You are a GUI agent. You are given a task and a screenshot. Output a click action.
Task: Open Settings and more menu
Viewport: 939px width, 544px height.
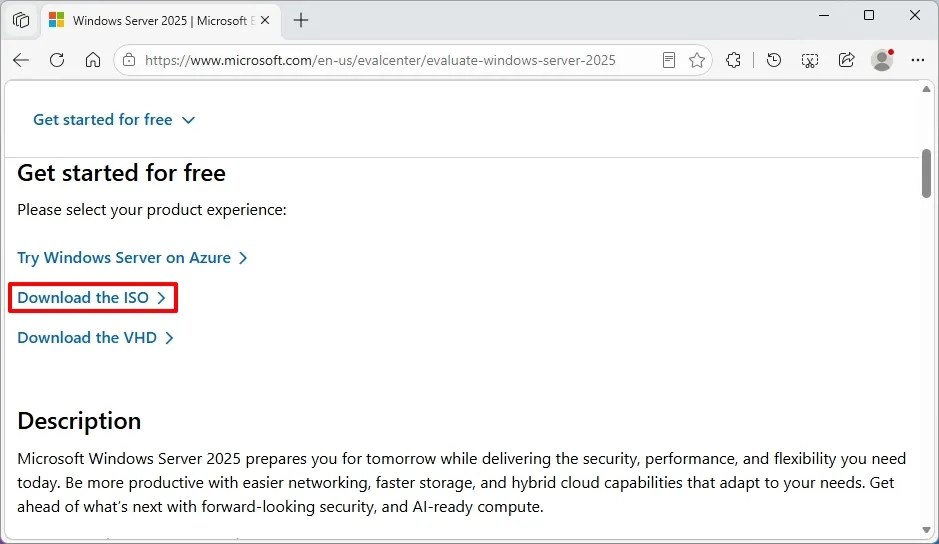click(x=917, y=60)
